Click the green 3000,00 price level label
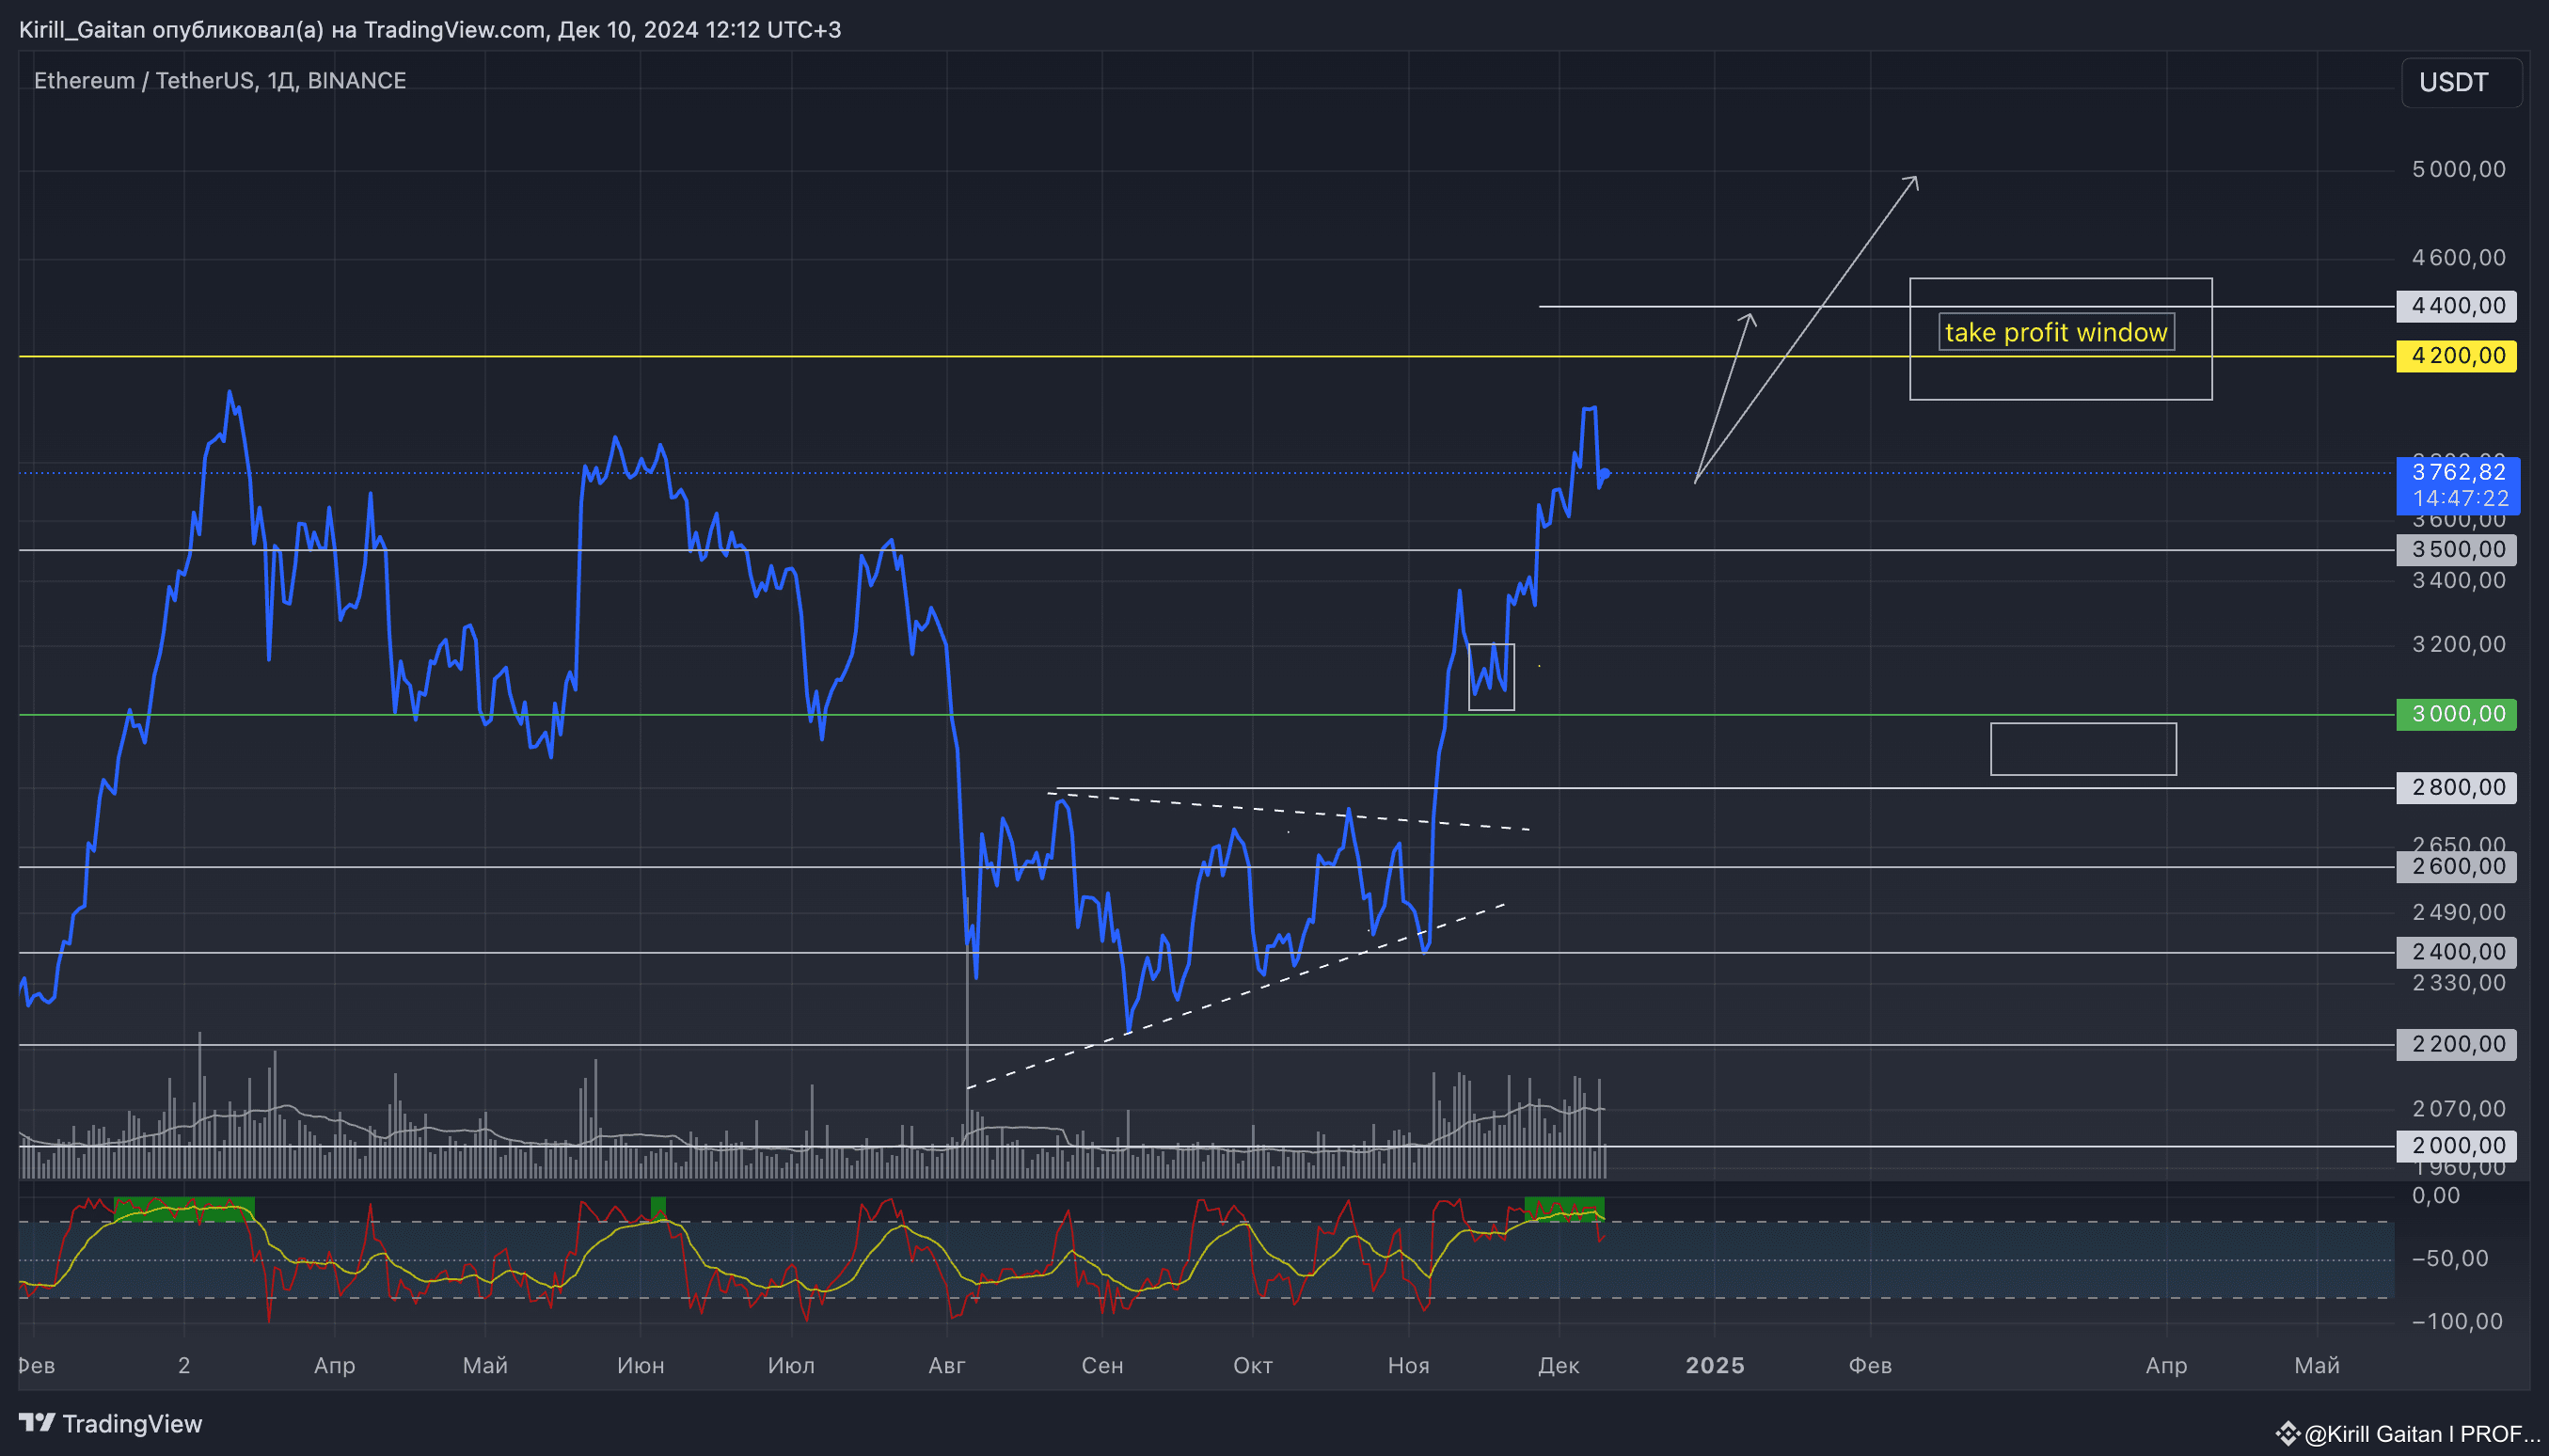Viewport: 2549px width, 1456px height. (2455, 713)
